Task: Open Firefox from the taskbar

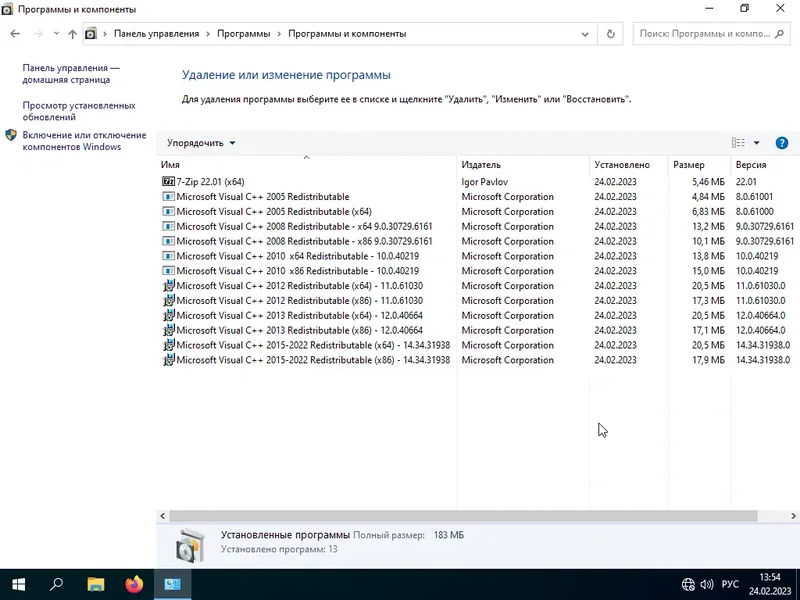Action: 133,585
